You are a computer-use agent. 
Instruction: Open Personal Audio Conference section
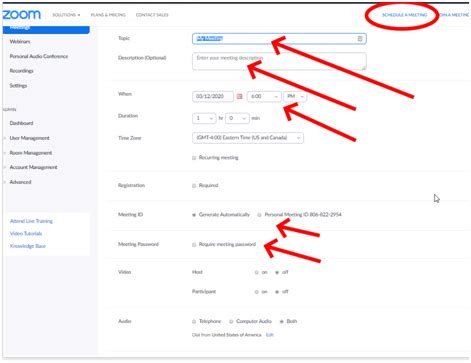click(x=39, y=56)
